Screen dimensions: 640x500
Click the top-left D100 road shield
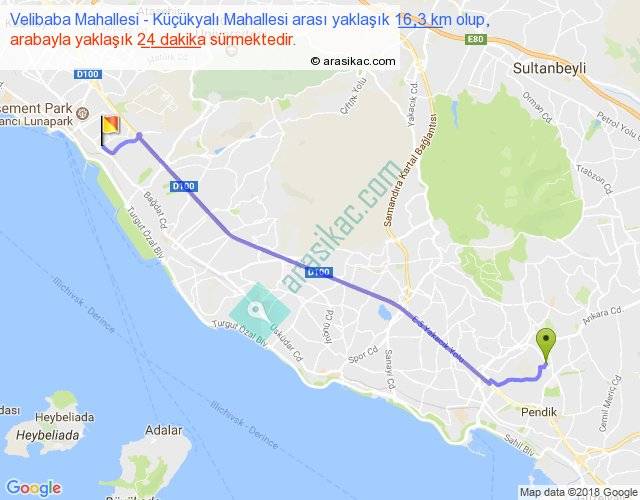point(88,74)
